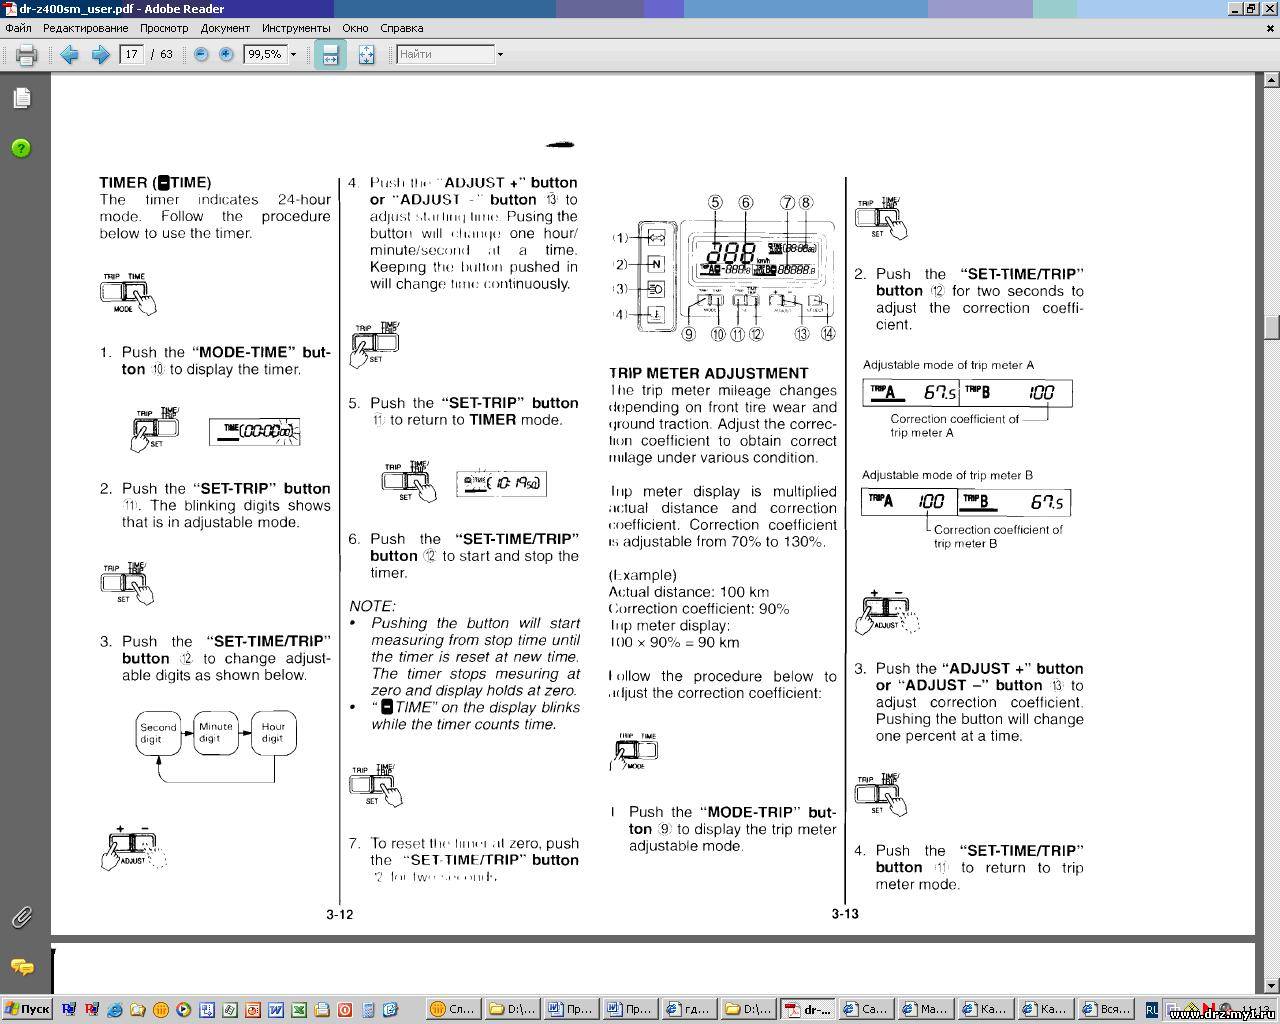Open the Файл menu
The image size is (1280, 1024).
pyautogui.click(x=18, y=28)
